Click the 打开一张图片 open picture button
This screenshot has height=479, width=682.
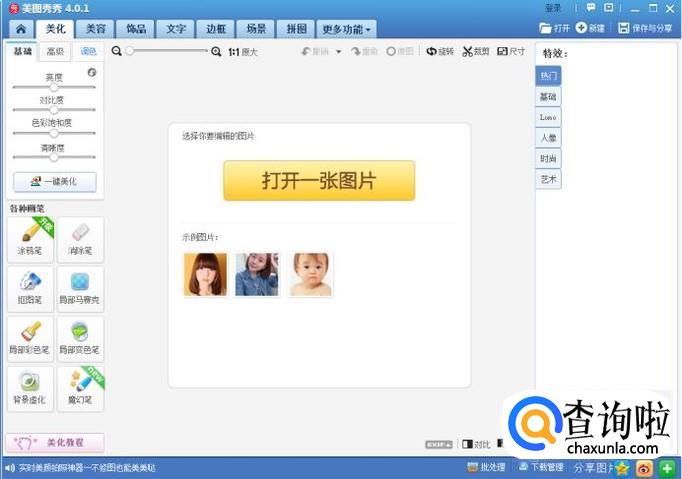[x=319, y=181]
